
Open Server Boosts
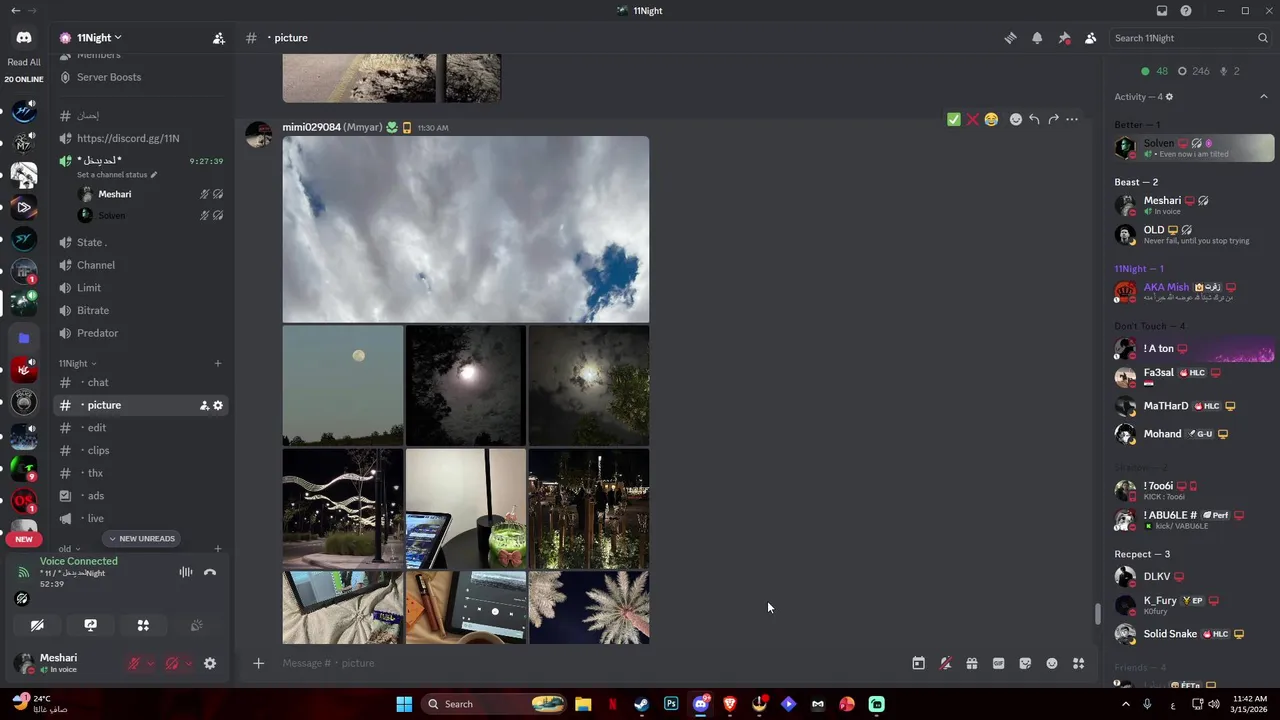[x=142, y=77]
